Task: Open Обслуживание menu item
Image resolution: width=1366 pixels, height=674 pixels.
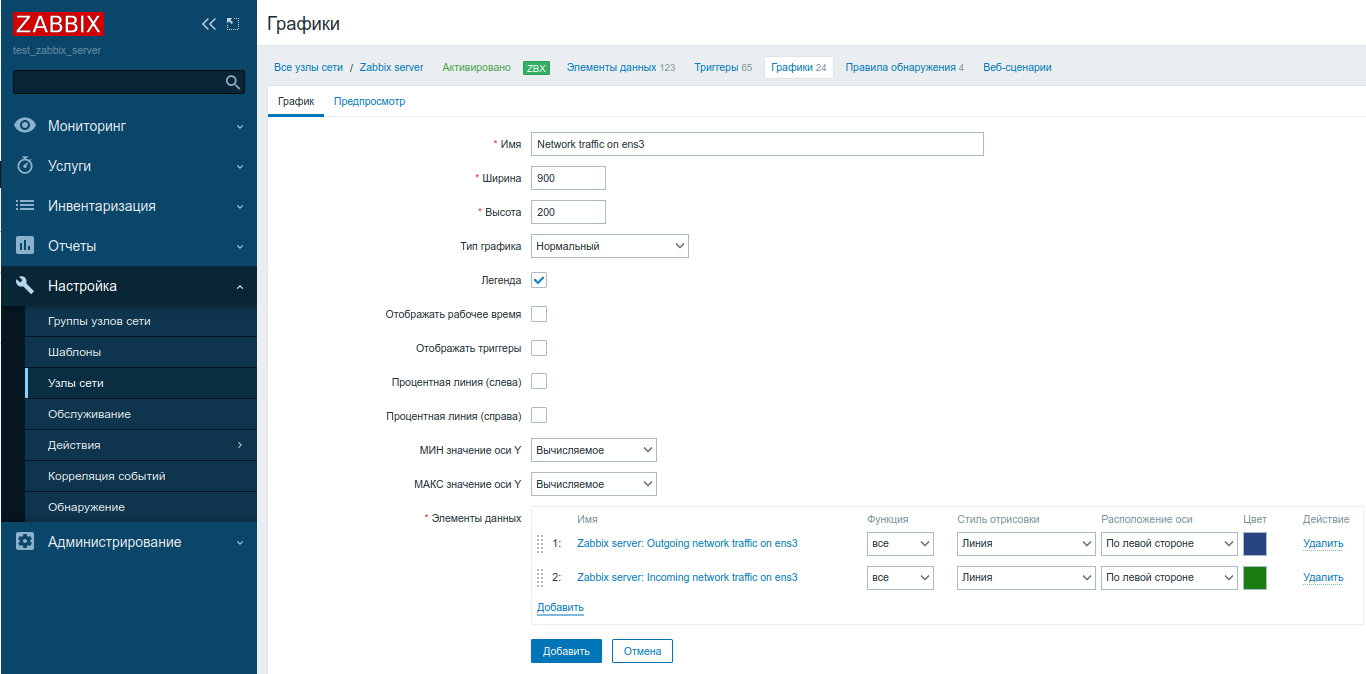Action: click(141, 414)
